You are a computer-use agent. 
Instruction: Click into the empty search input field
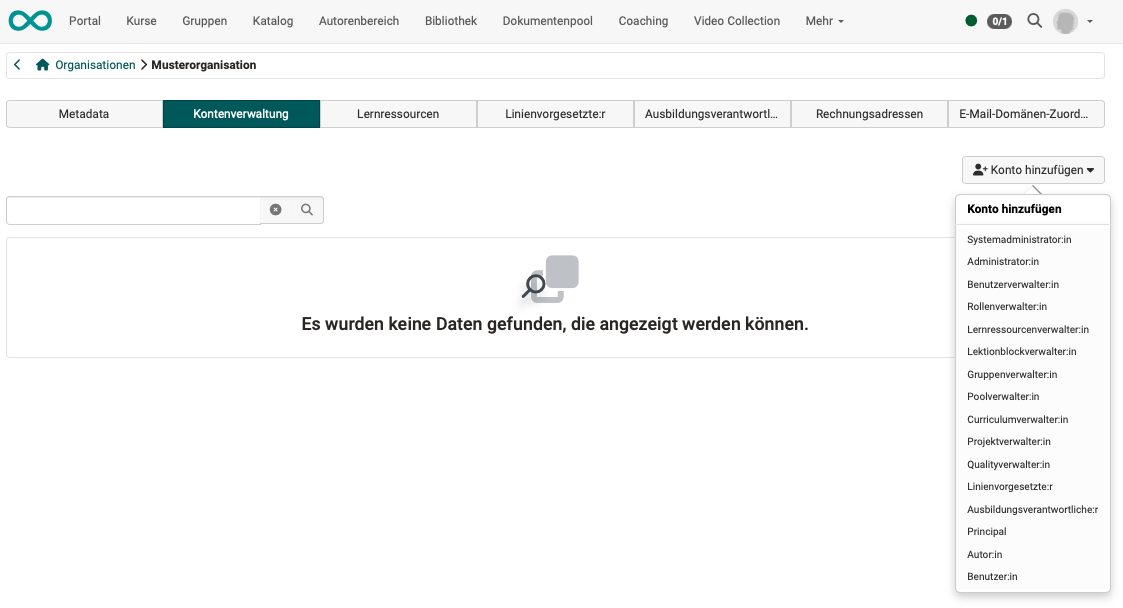click(130, 209)
